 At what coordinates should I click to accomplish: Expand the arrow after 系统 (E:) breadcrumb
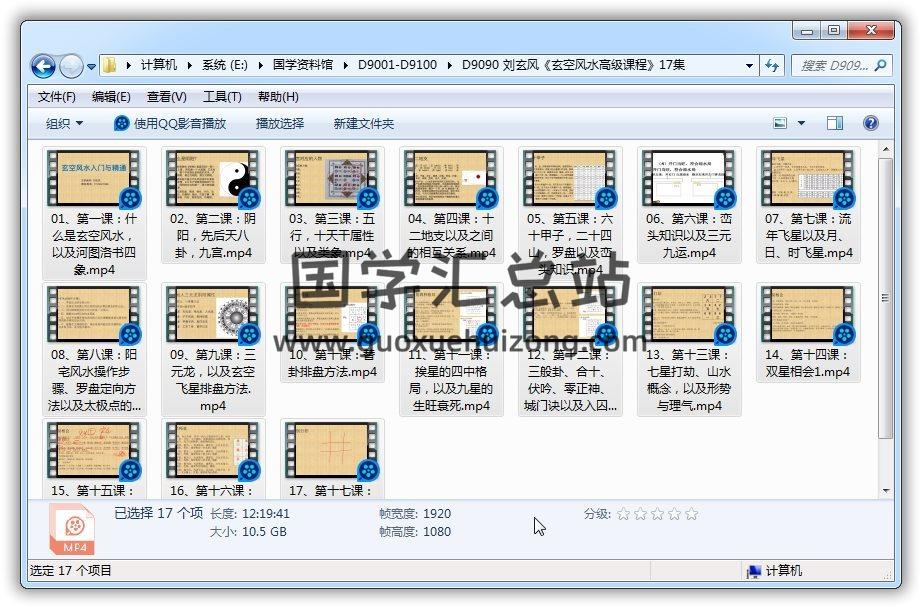pos(260,65)
